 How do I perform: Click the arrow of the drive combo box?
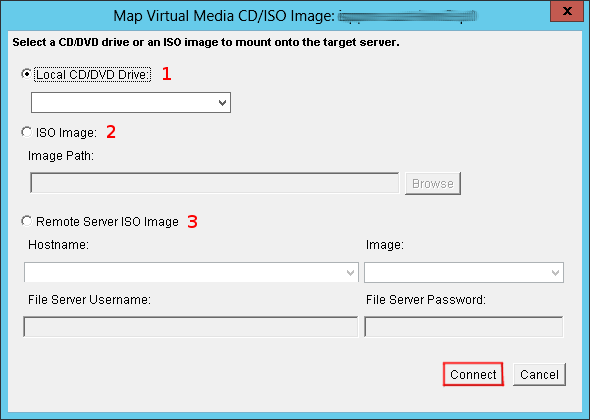[222, 102]
